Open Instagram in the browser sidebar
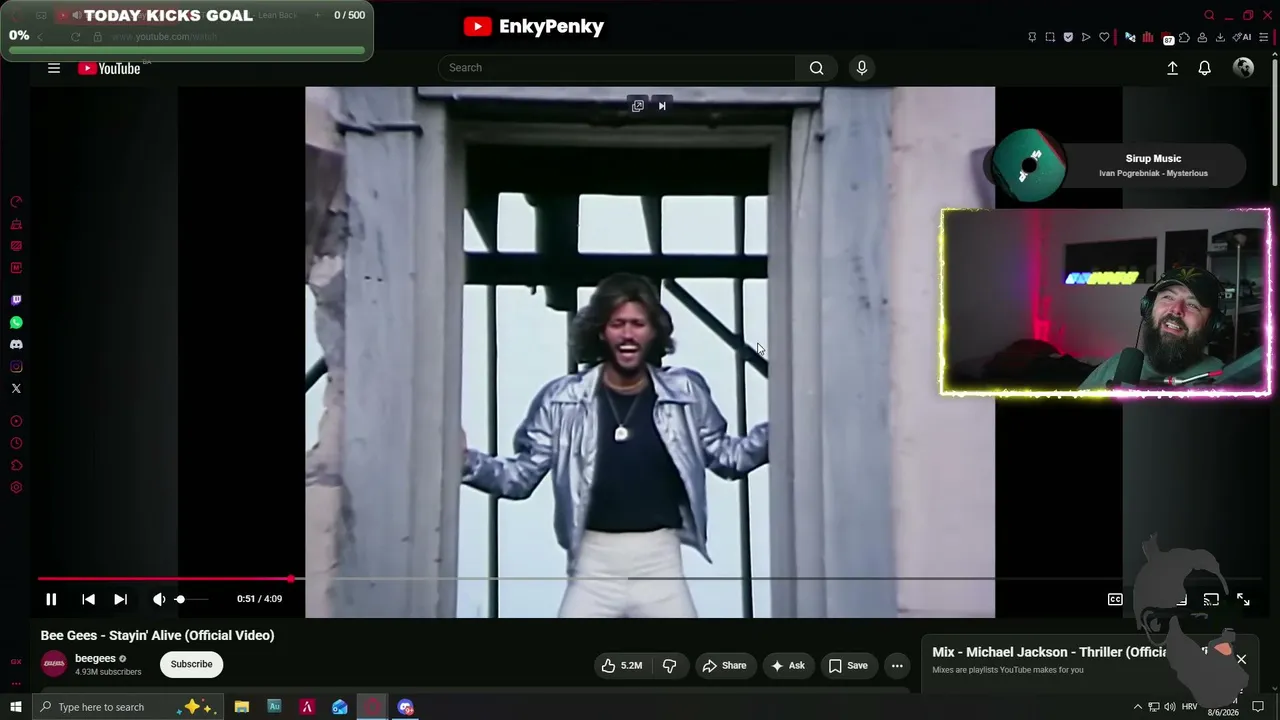The height and width of the screenshot is (720, 1280). (16, 366)
